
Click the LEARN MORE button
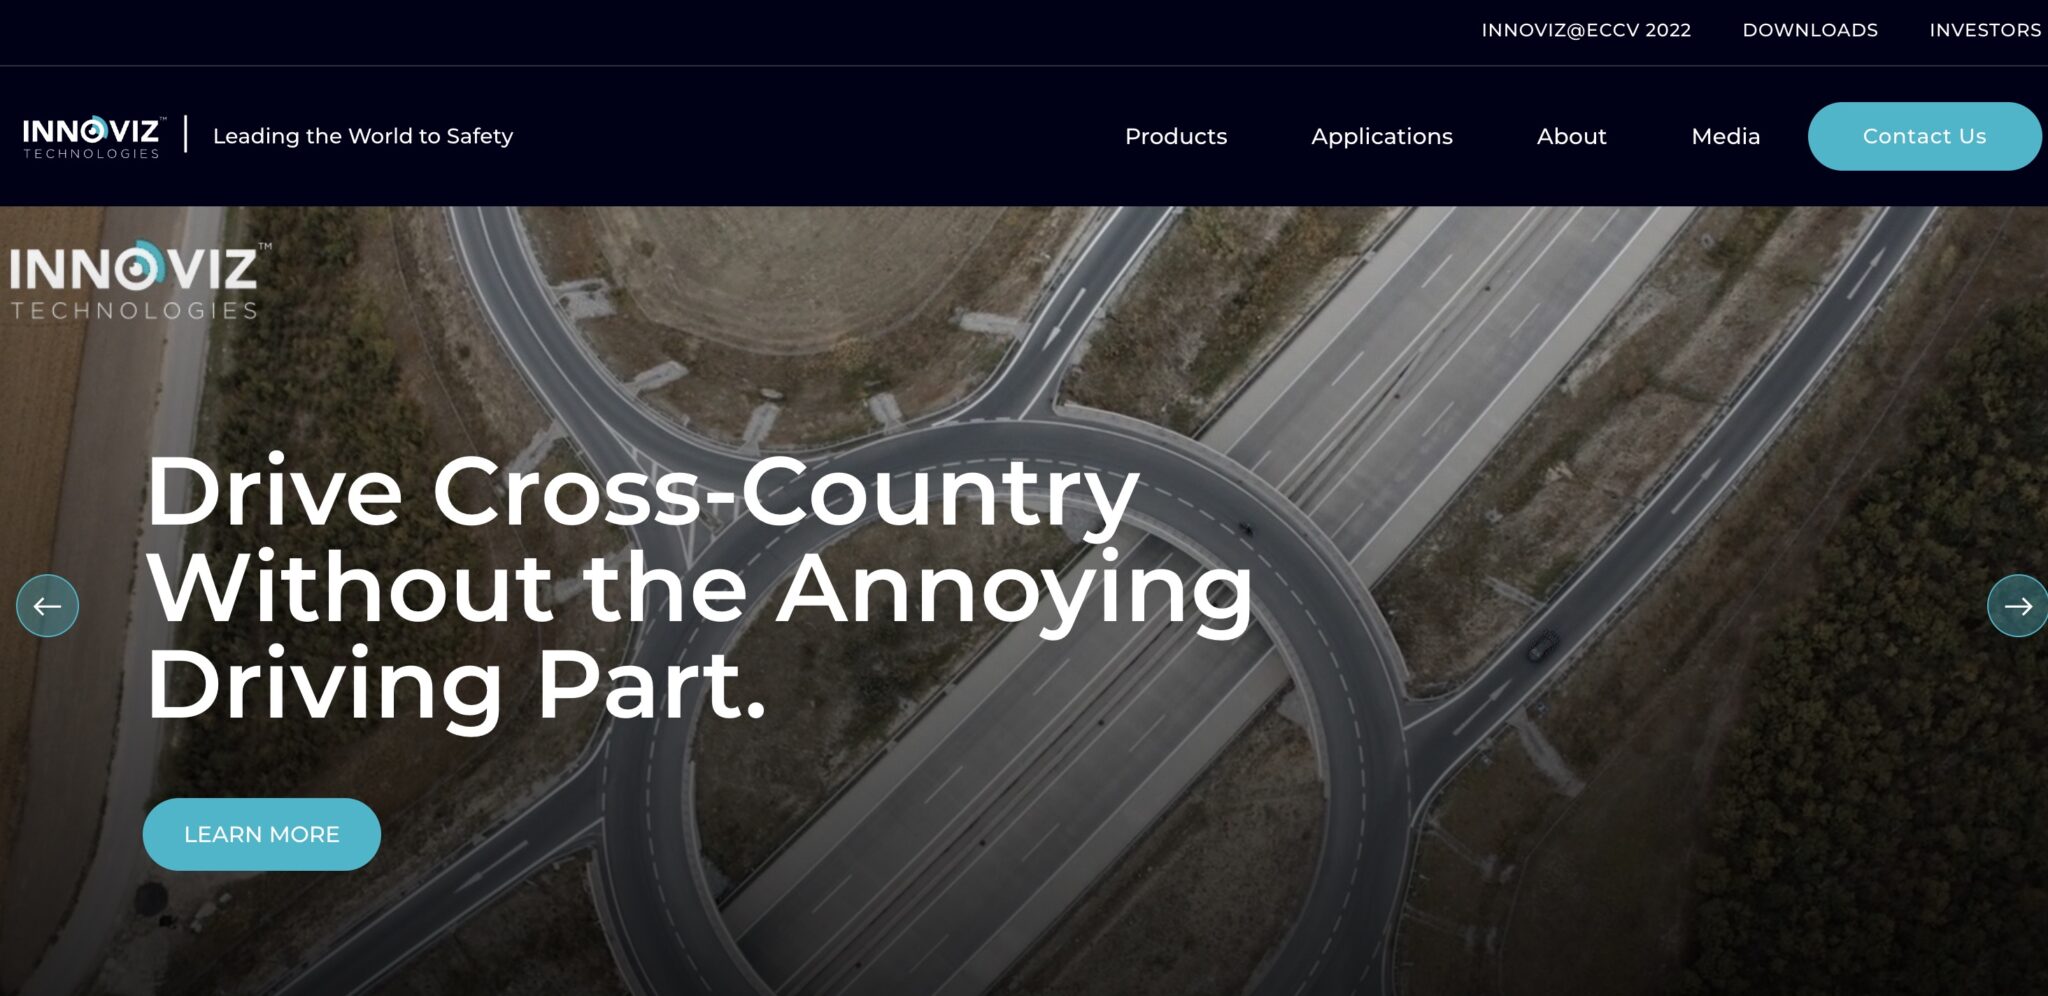coord(262,834)
